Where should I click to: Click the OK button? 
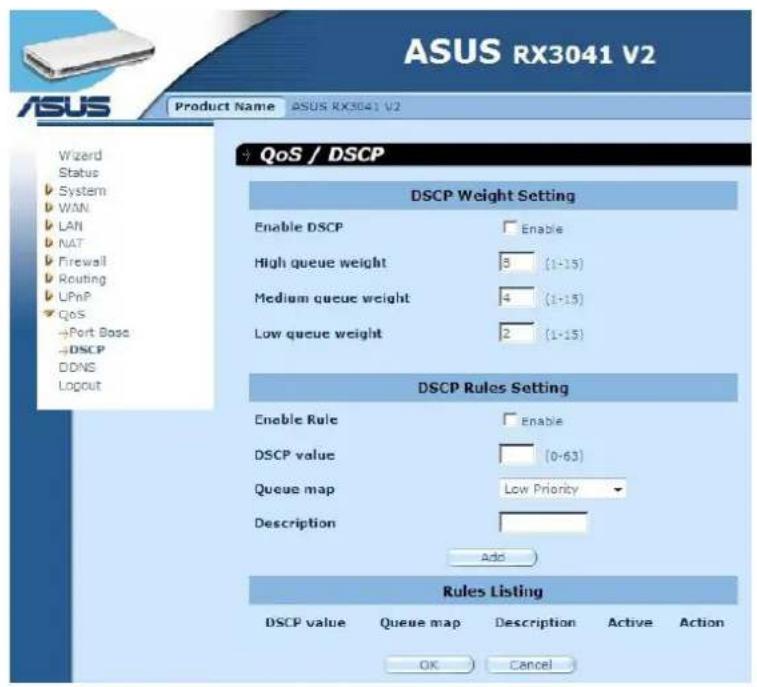(429, 665)
